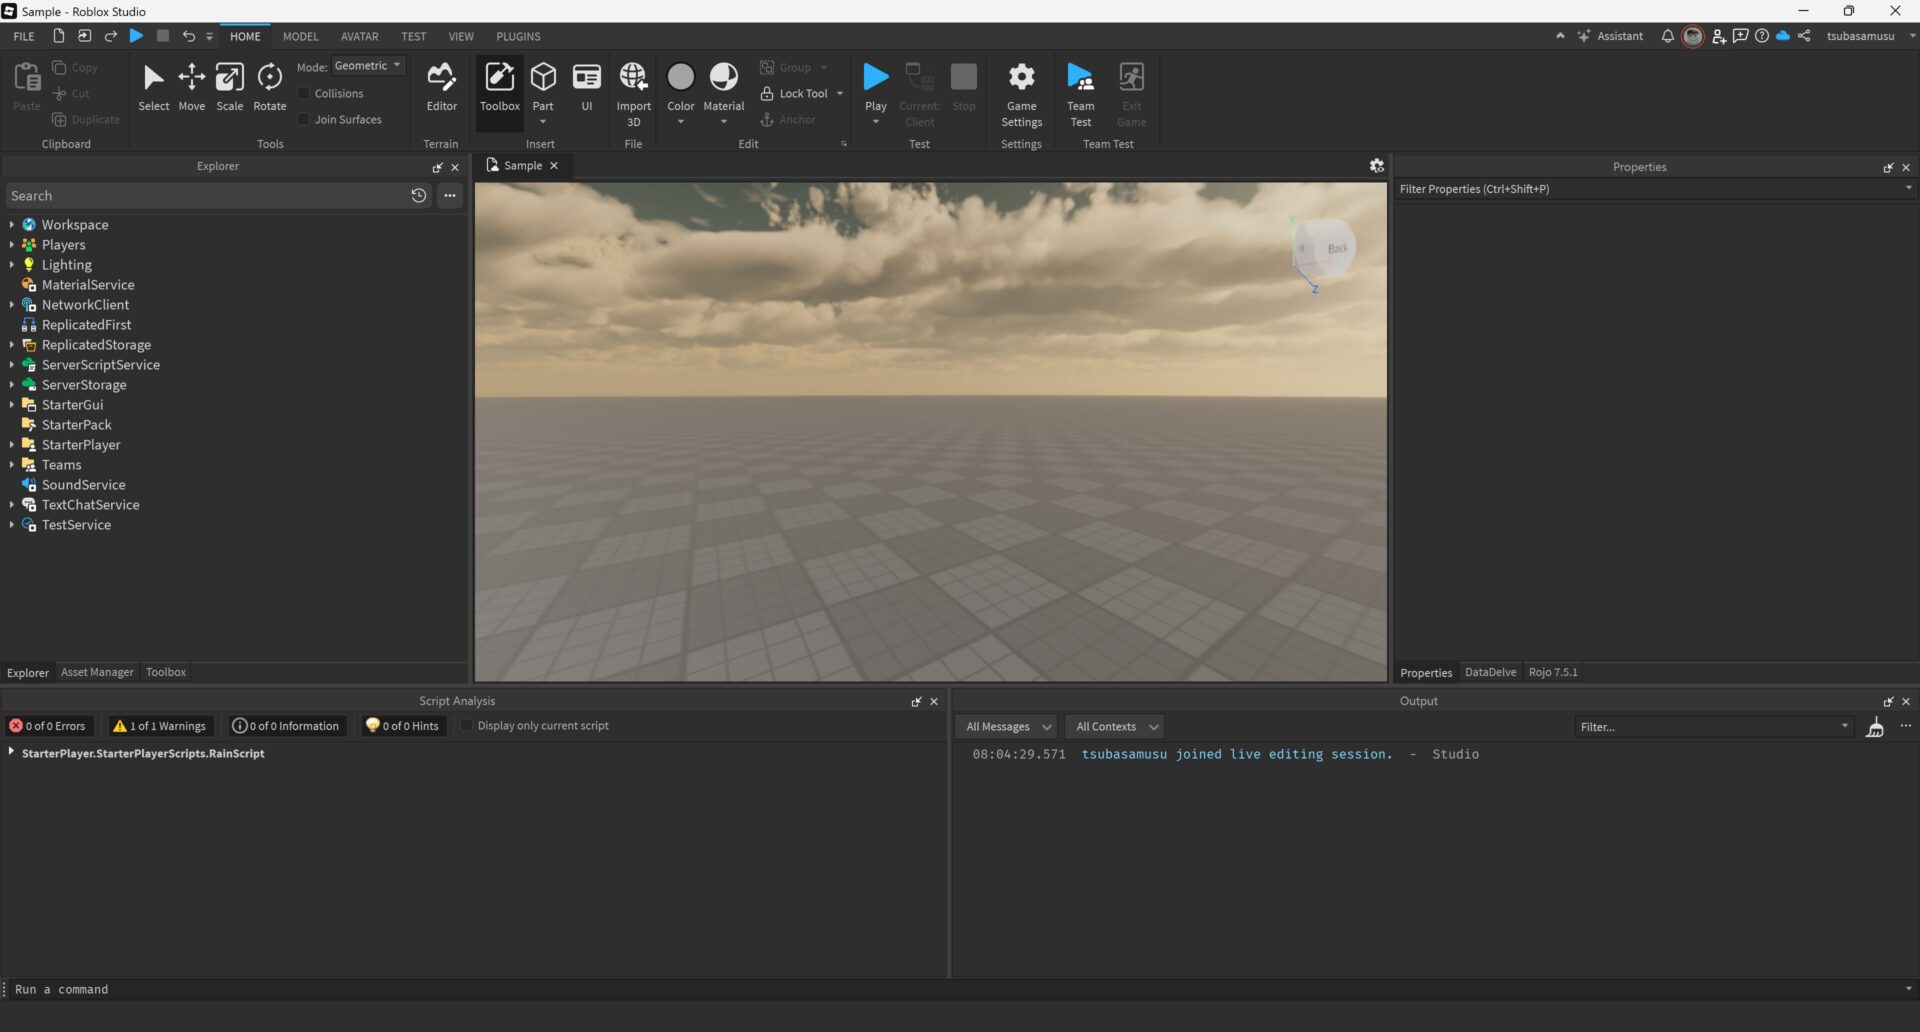This screenshot has height=1032, width=1920.
Task: Expand RainScript warning entry
Action: point(11,752)
